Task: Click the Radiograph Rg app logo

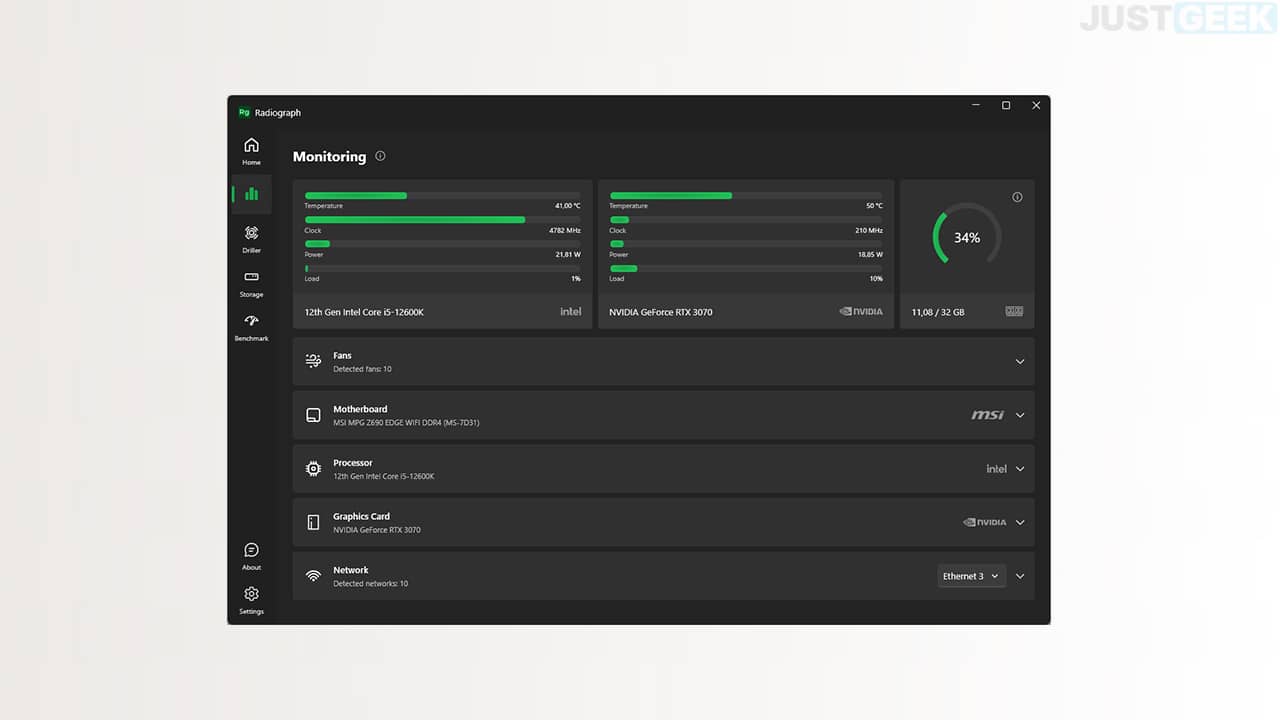Action: click(x=244, y=112)
